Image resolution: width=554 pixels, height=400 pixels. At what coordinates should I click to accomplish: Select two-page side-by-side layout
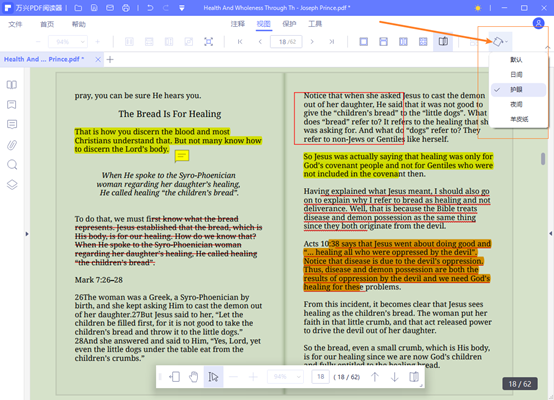click(x=403, y=42)
